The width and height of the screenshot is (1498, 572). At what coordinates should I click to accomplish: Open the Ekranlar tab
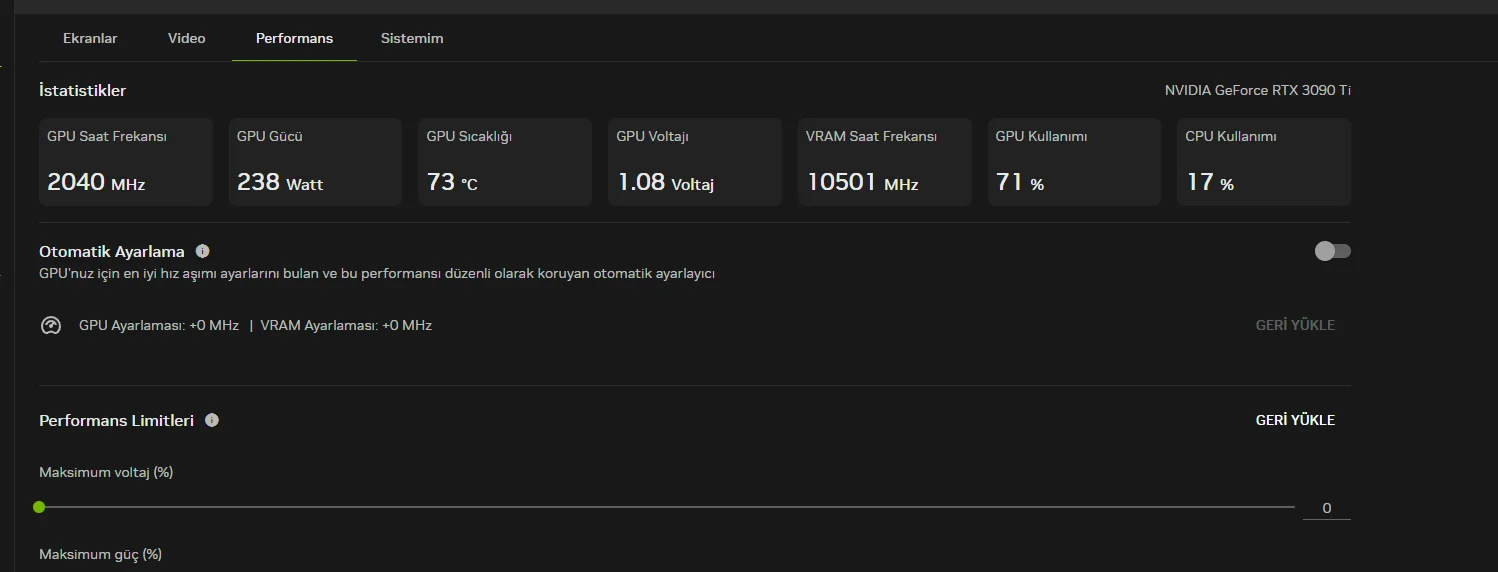(x=90, y=38)
